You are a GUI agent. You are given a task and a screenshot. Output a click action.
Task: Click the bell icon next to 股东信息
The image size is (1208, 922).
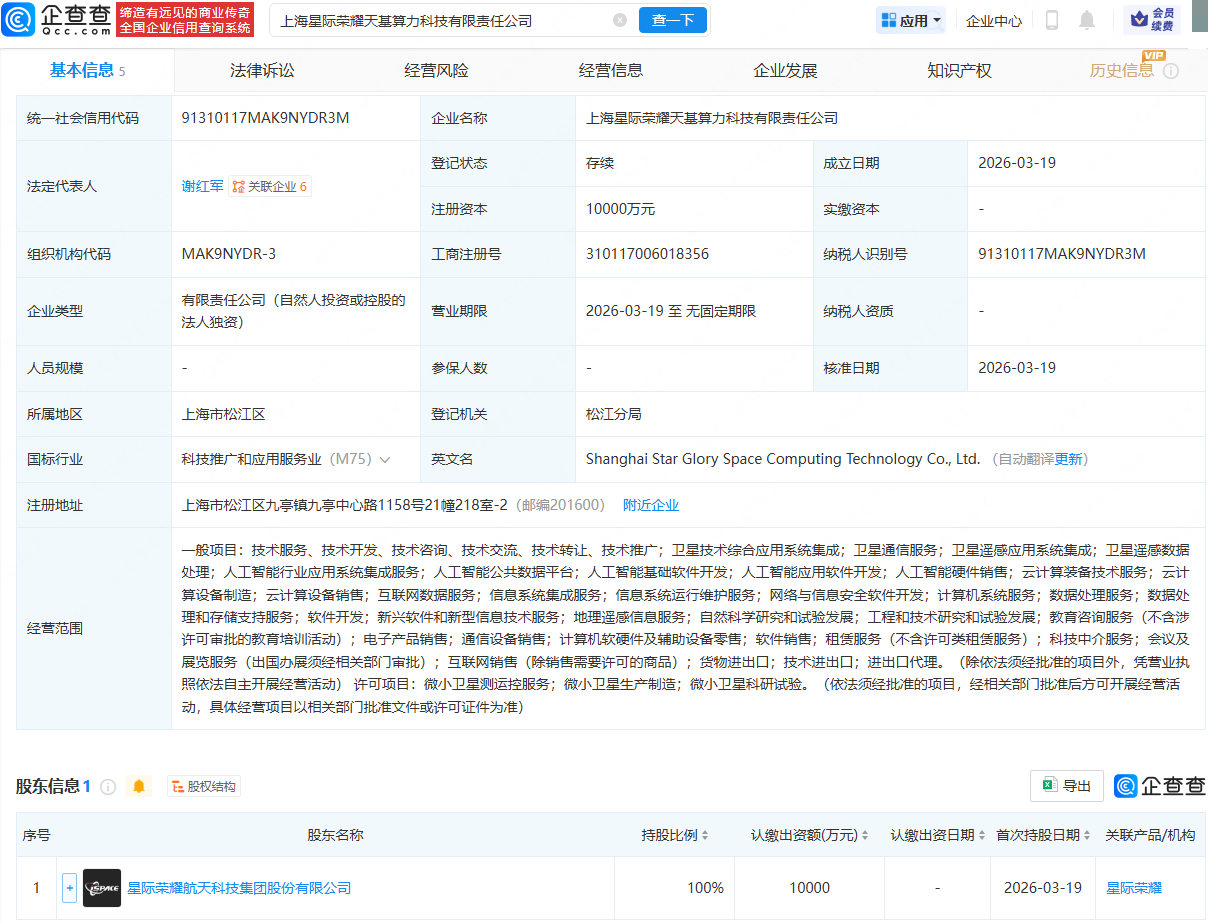pos(139,786)
